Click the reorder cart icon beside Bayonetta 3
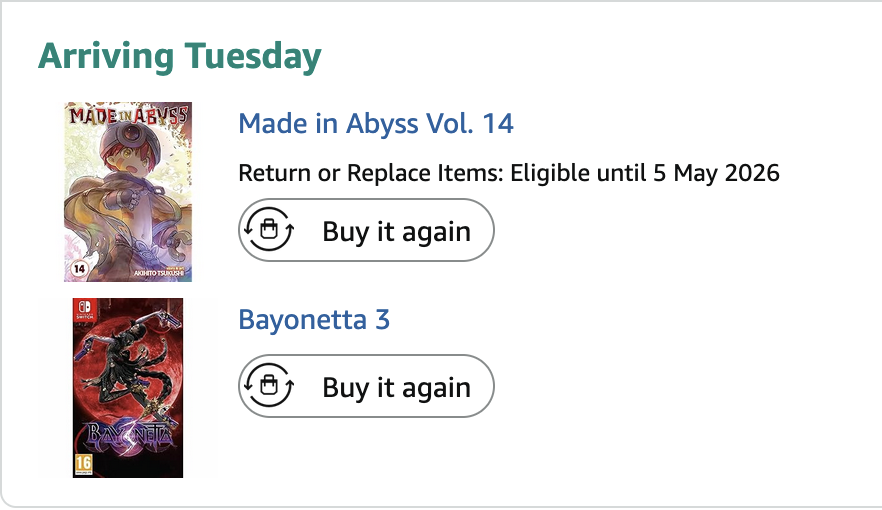Image resolution: width=882 pixels, height=510 pixels. click(267, 386)
